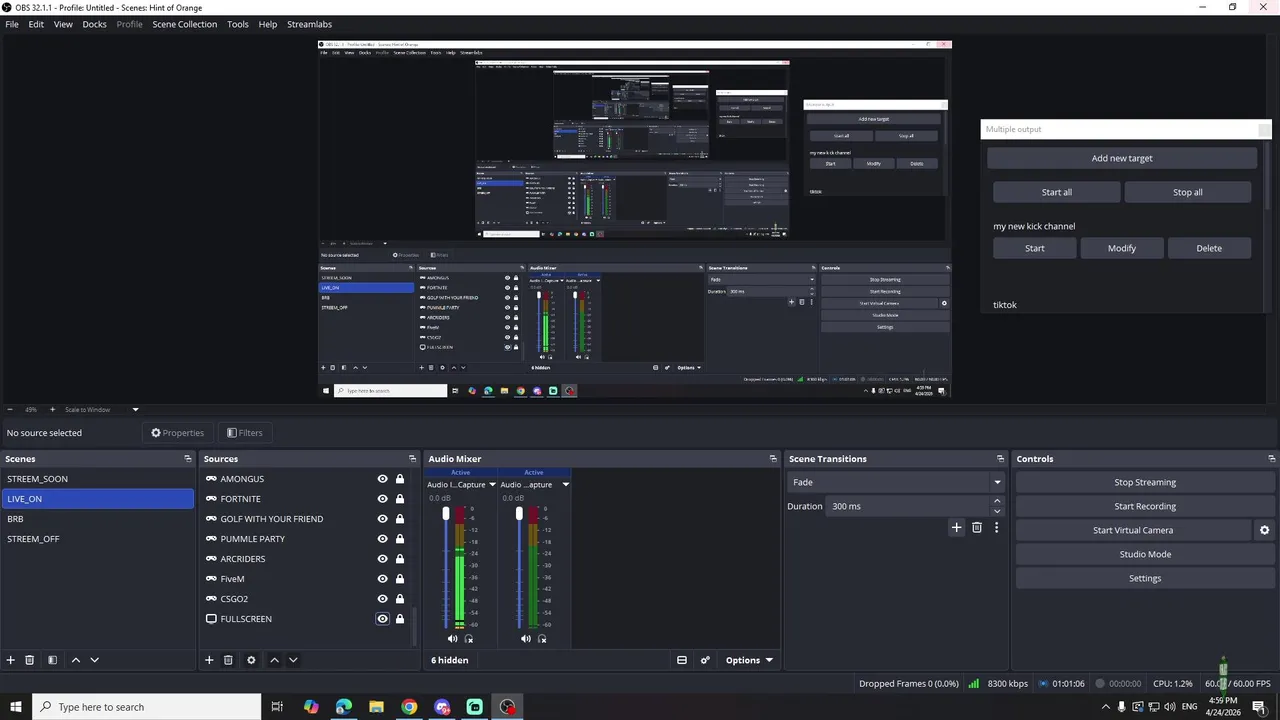The image size is (1280, 720).
Task: Increase transition duration with up arrow
Action: [x=998, y=502]
